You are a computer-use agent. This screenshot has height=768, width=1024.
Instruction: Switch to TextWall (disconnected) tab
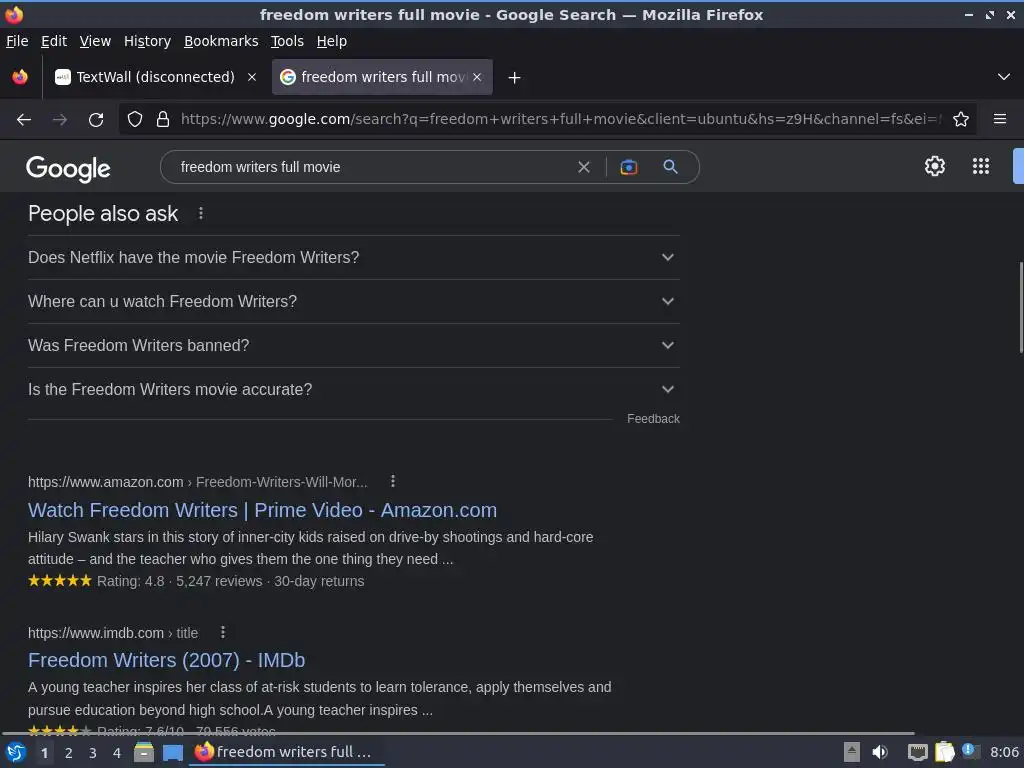pos(155,77)
